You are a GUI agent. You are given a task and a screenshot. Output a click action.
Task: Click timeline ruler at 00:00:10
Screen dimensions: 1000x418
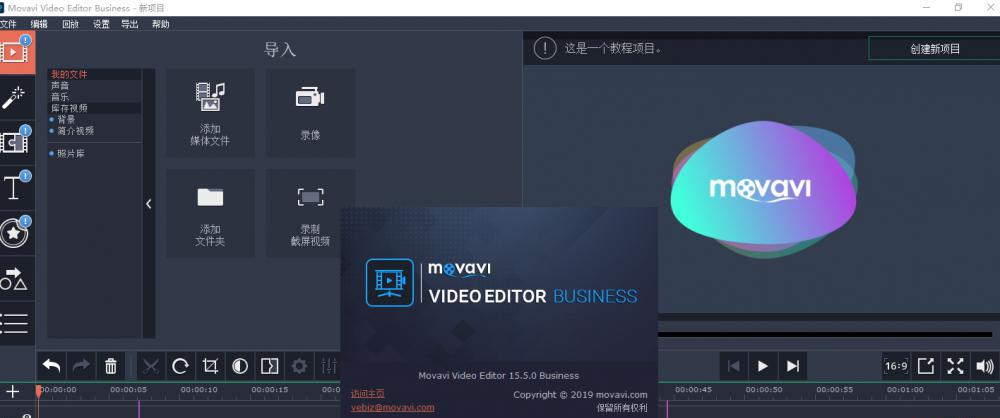pyautogui.click(x=199, y=389)
